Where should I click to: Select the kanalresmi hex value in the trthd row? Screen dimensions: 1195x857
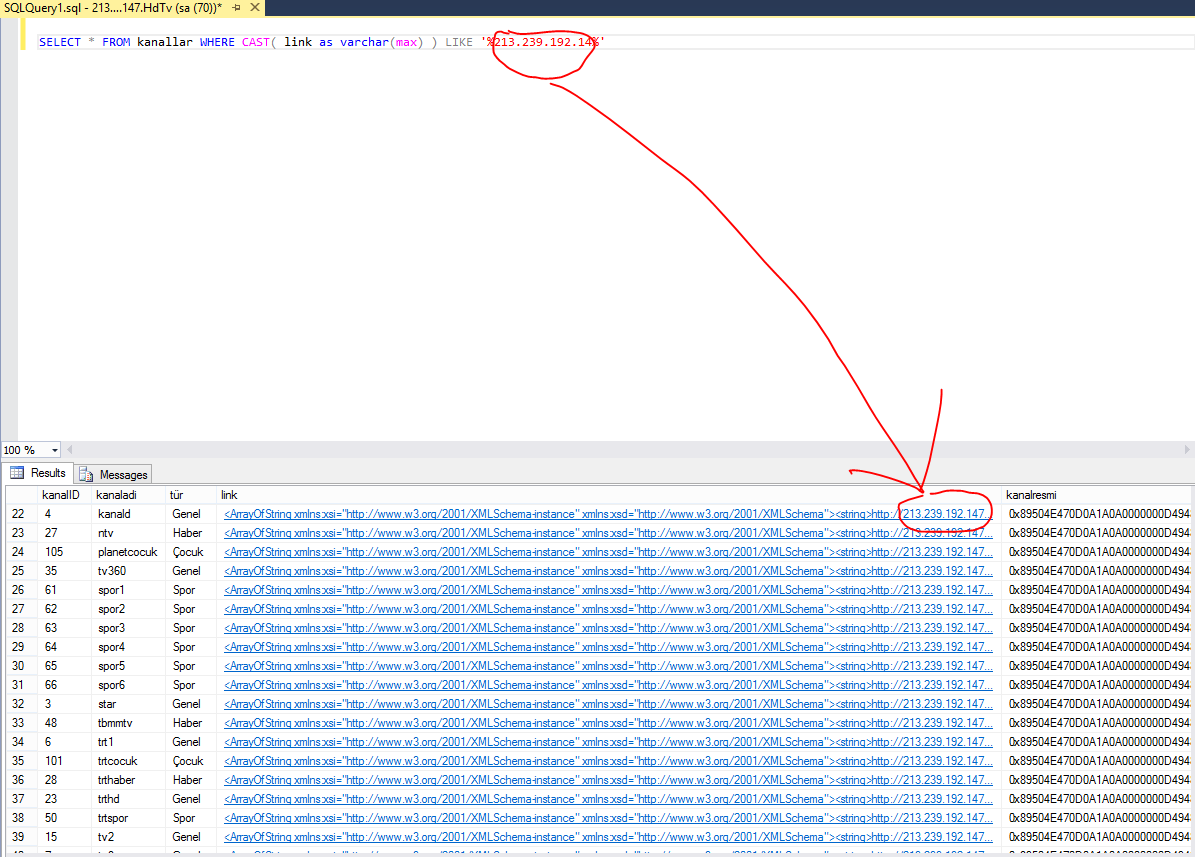click(x=1098, y=799)
